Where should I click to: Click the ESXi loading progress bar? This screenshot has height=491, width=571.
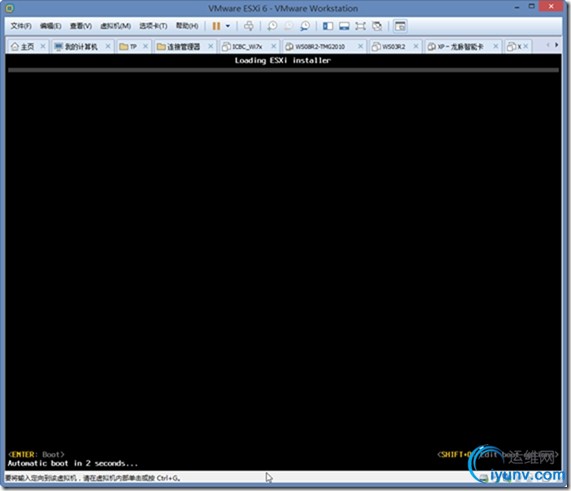tap(283, 70)
